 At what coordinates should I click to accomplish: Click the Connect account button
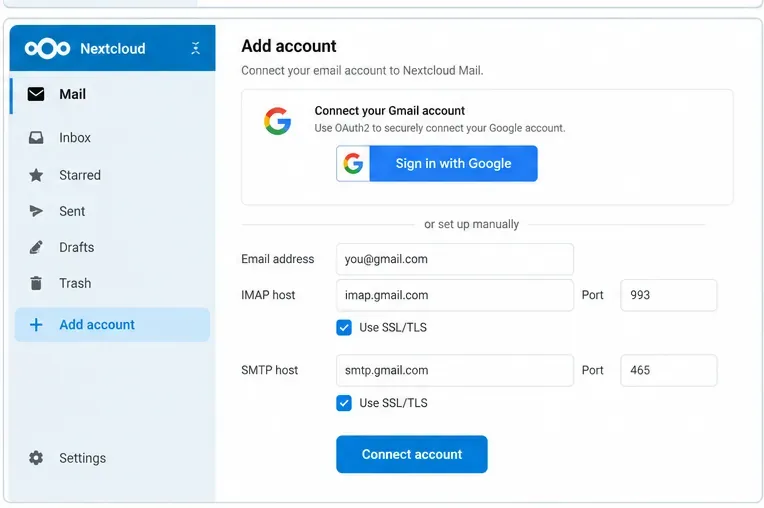tap(412, 454)
